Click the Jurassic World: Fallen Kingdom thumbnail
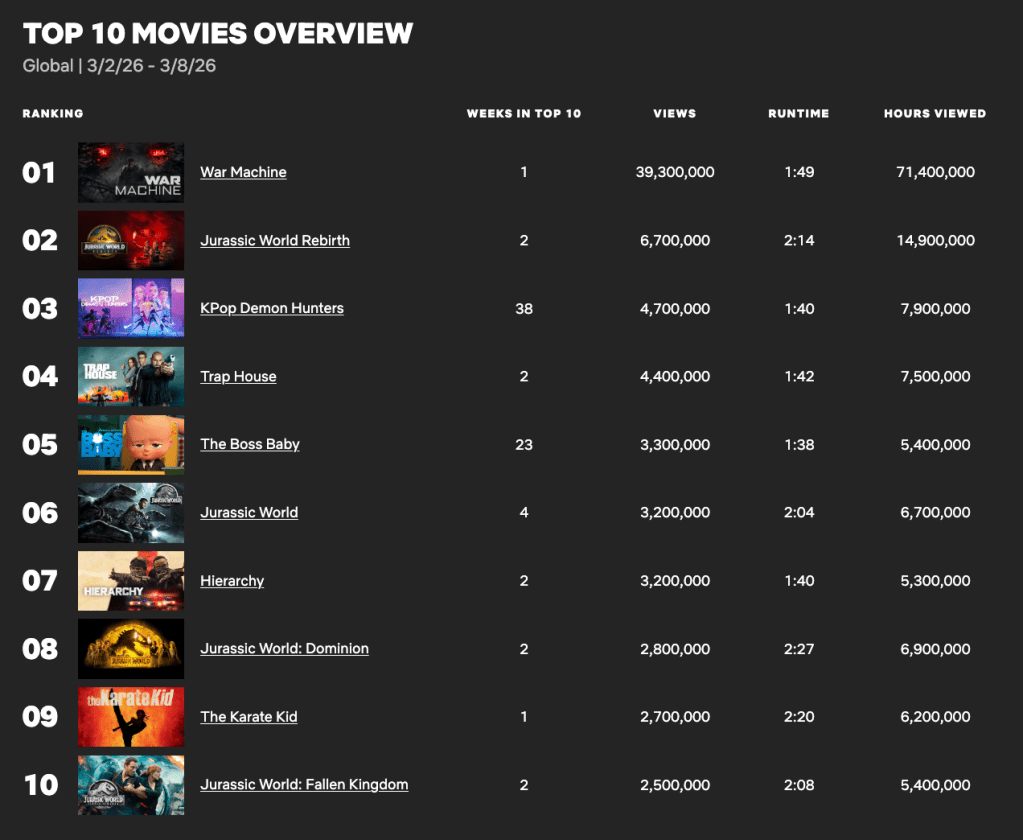This screenshot has height=840, width=1023. 130,784
